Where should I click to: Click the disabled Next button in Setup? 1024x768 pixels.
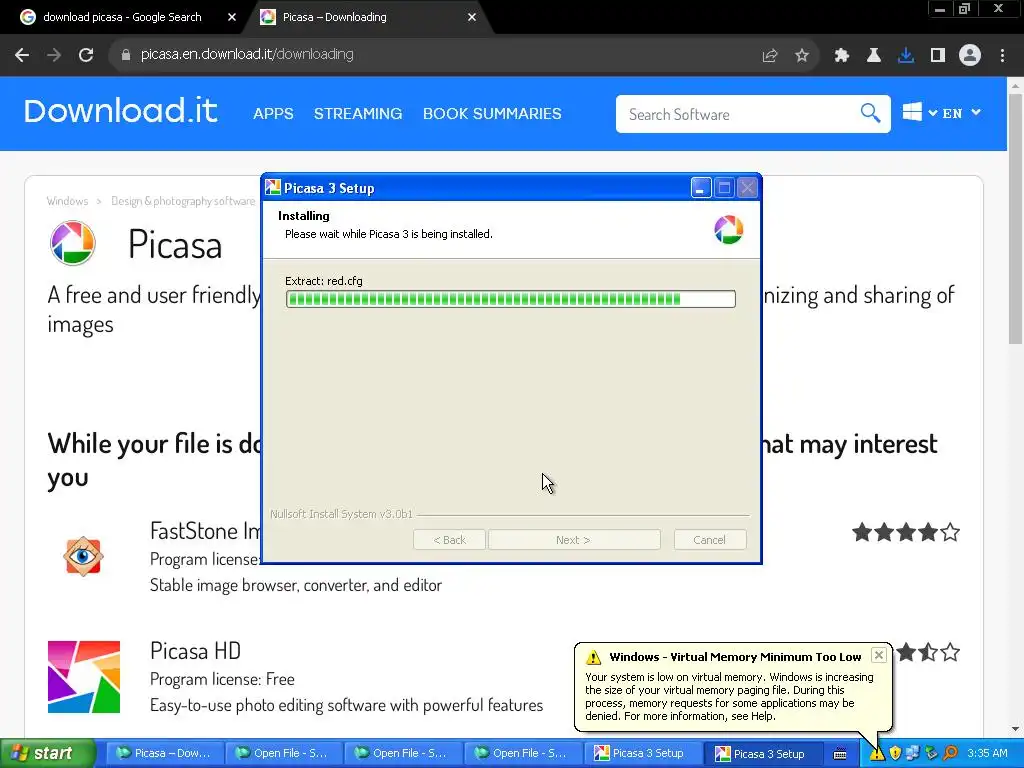pyautogui.click(x=573, y=540)
